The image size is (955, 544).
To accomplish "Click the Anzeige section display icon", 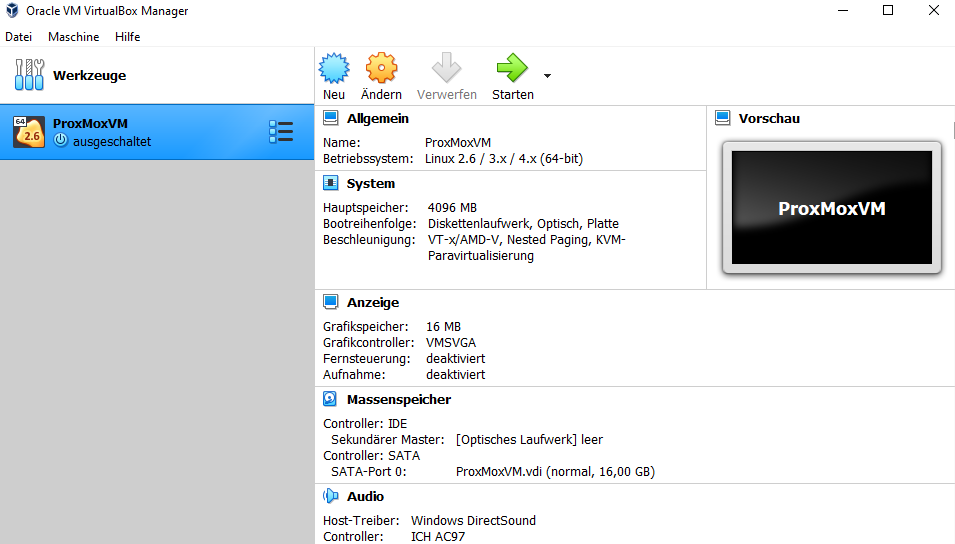I will point(331,302).
